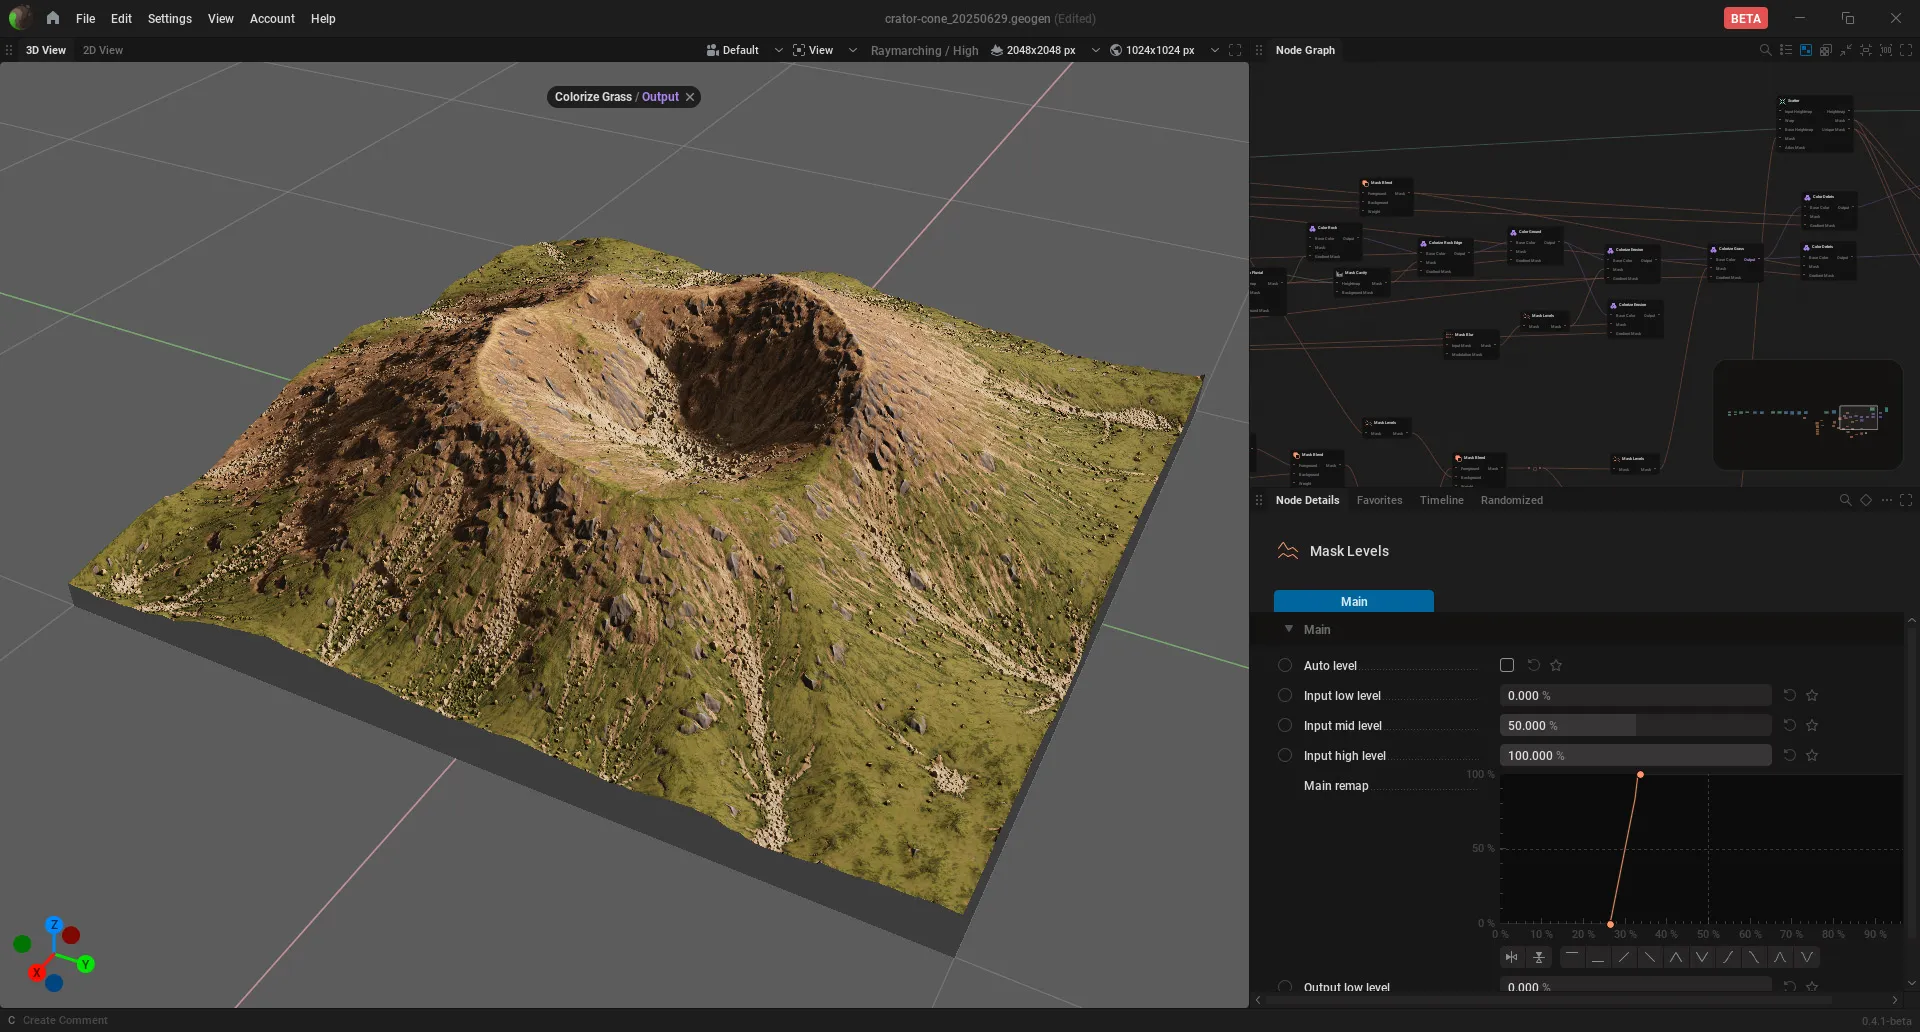Click the flip horizontal curve icon
Viewport: 1920px width, 1032px height.
tap(1511, 957)
